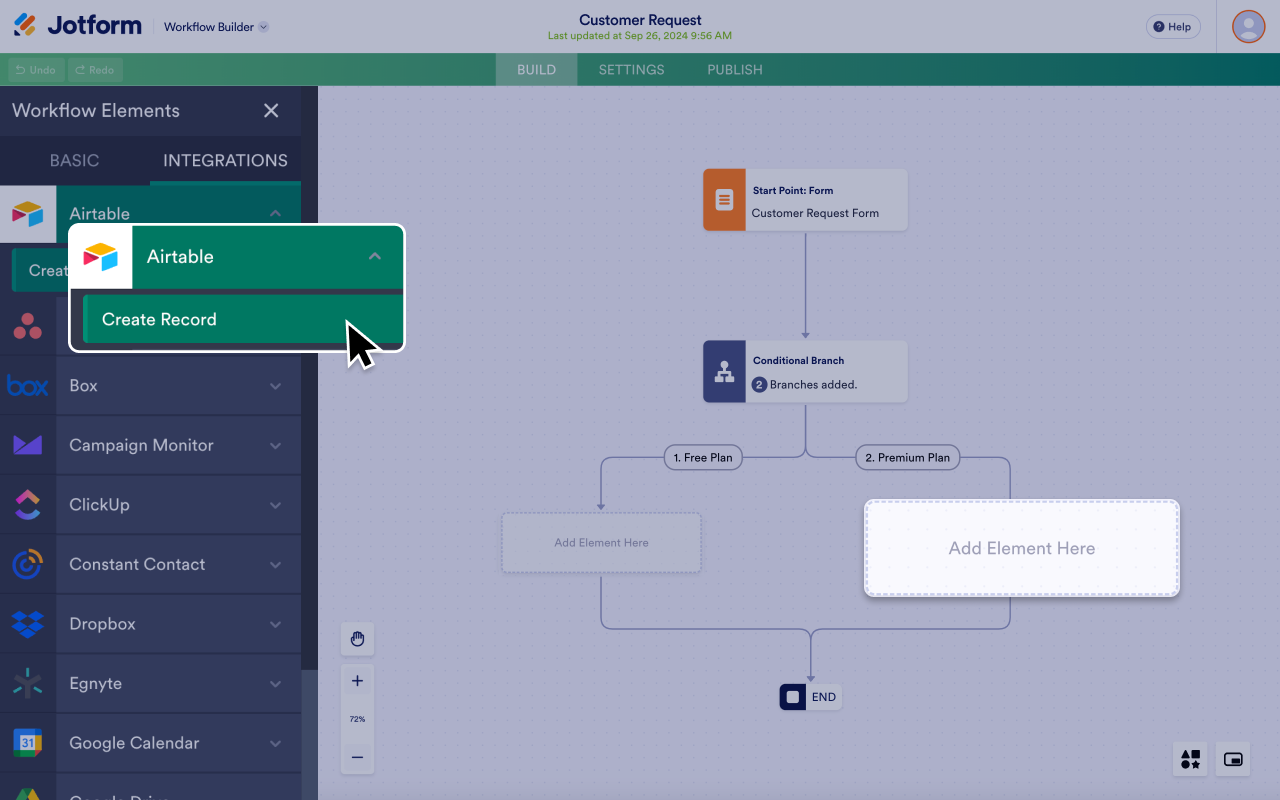Click the Create Record action

click(243, 319)
